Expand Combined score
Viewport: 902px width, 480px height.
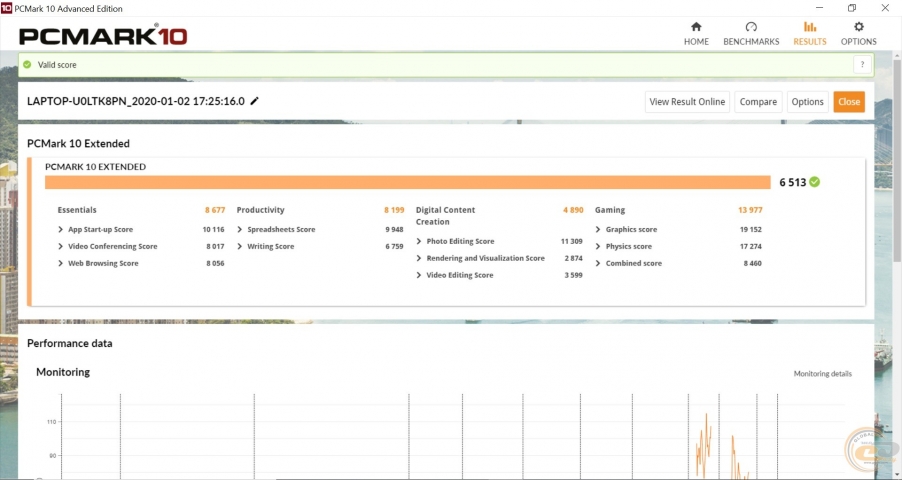[x=598, y=263]
